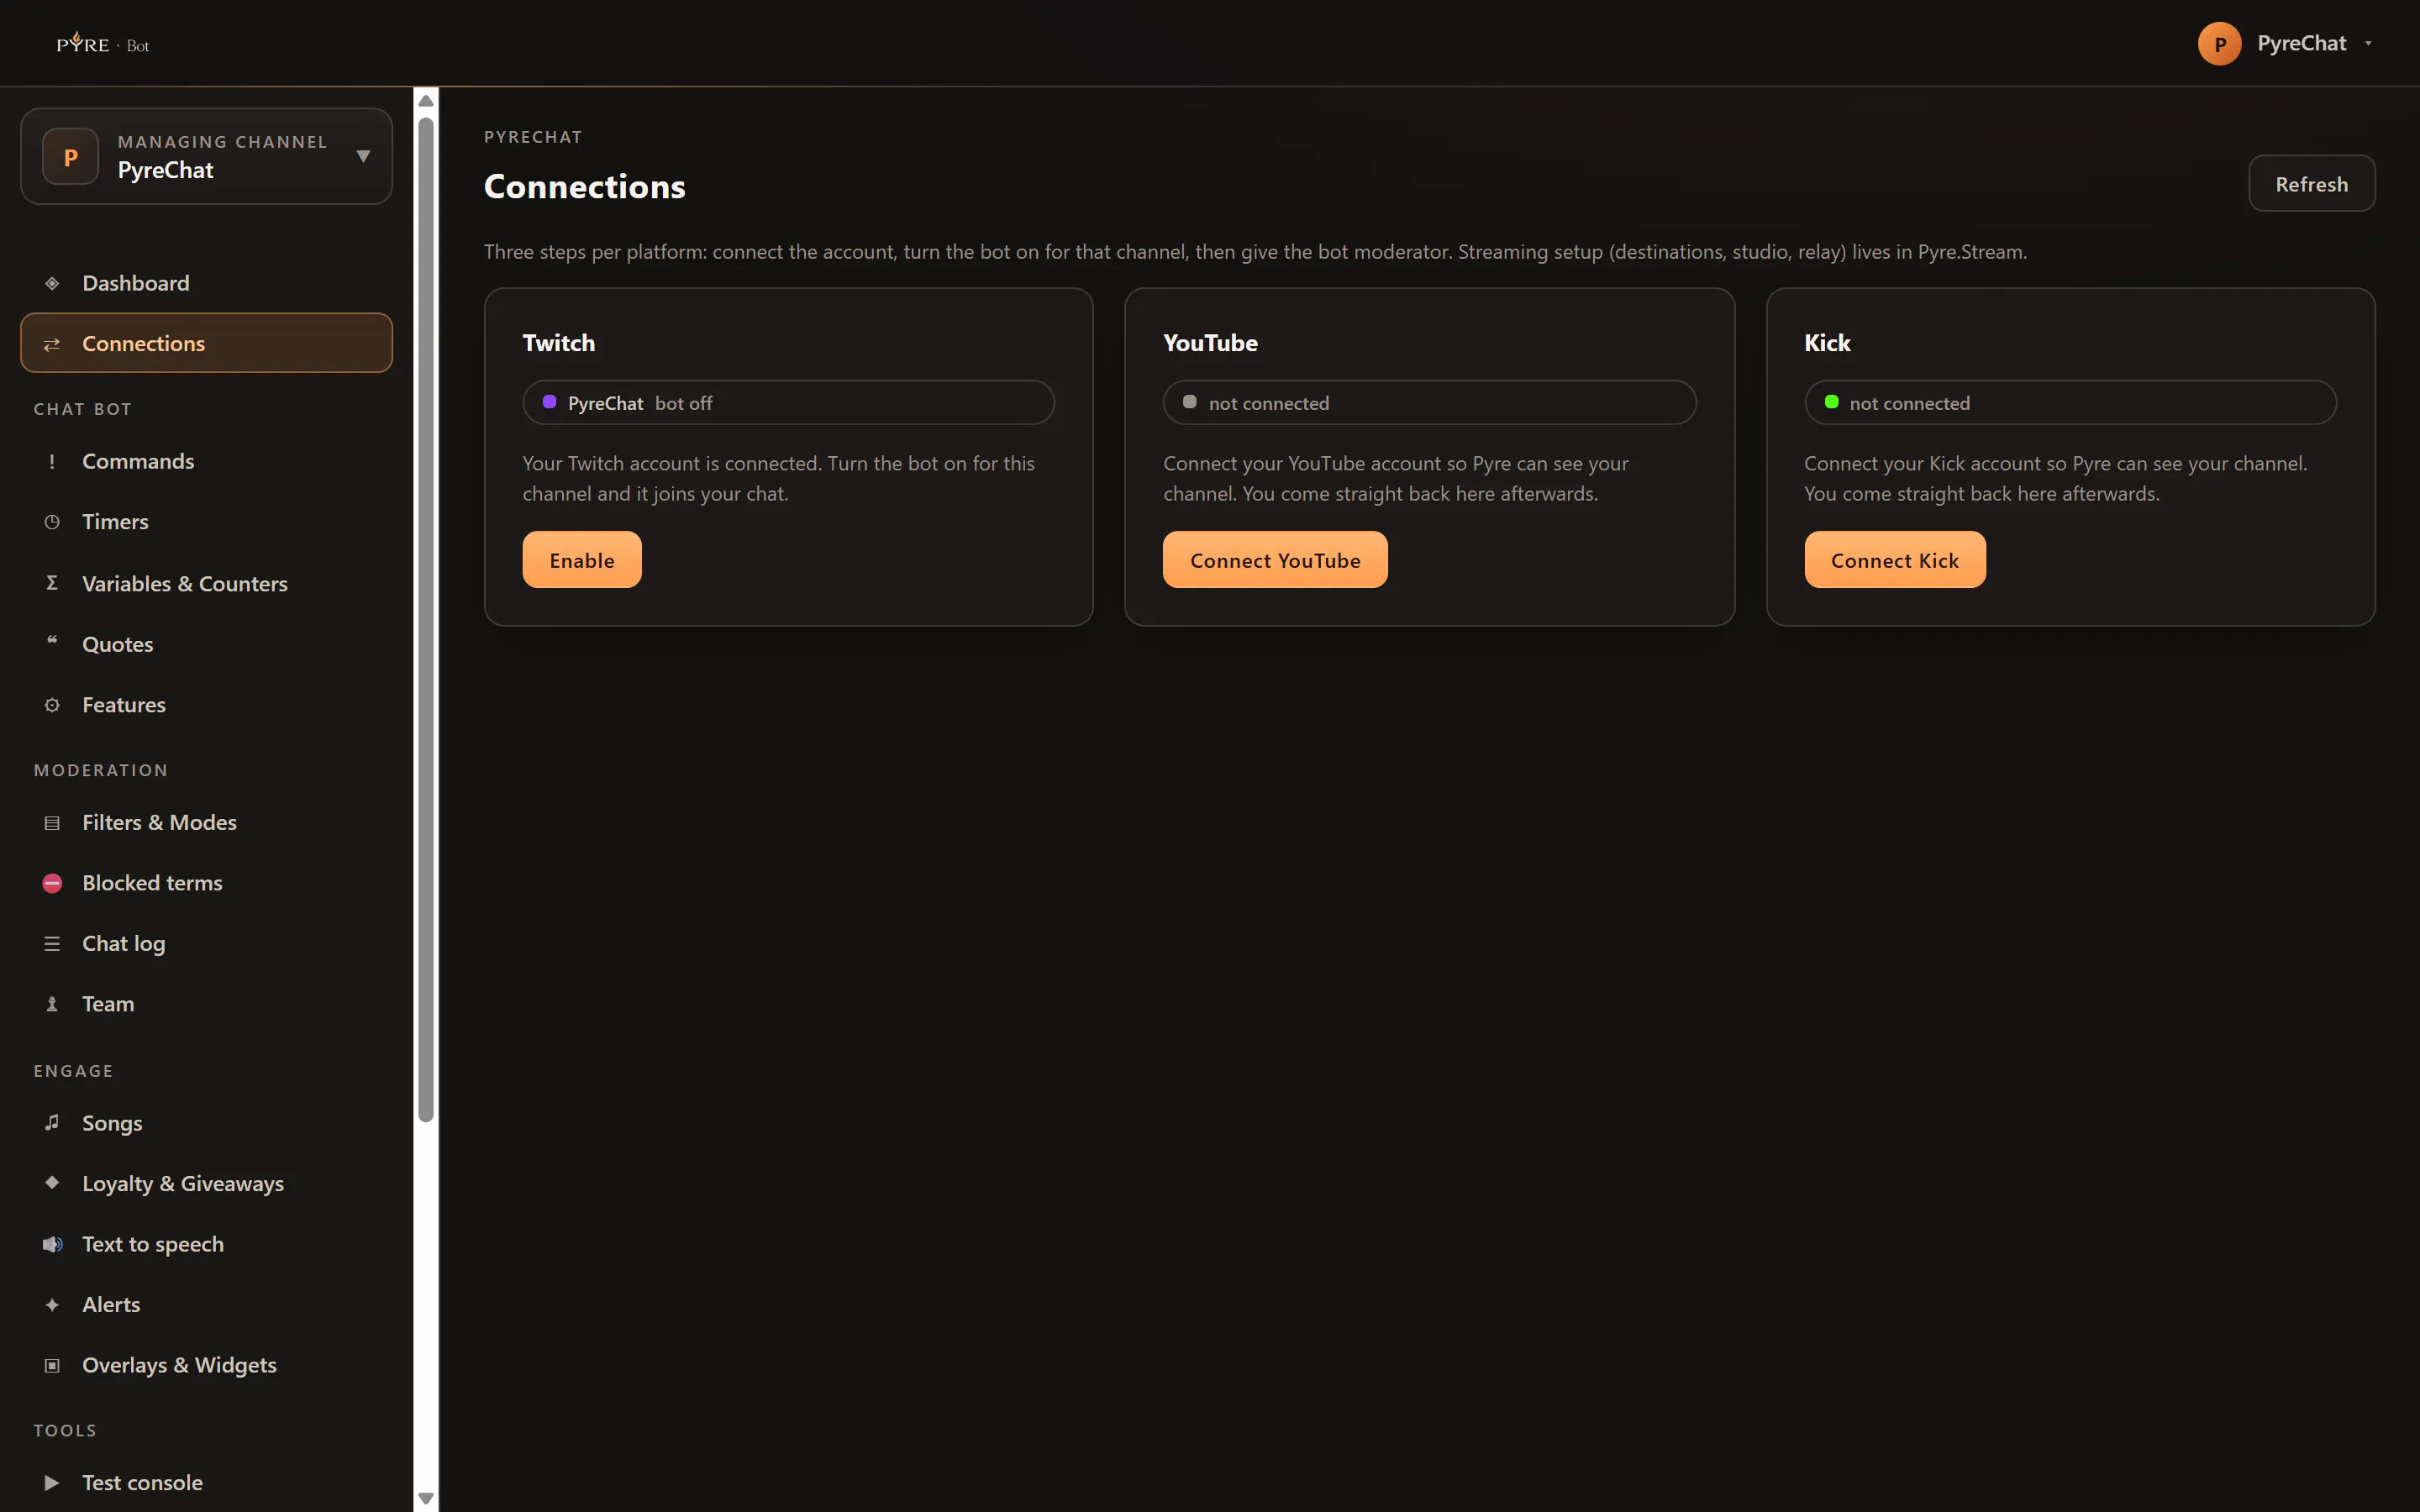Click the Kick 'not connected' status pill

2070,402
